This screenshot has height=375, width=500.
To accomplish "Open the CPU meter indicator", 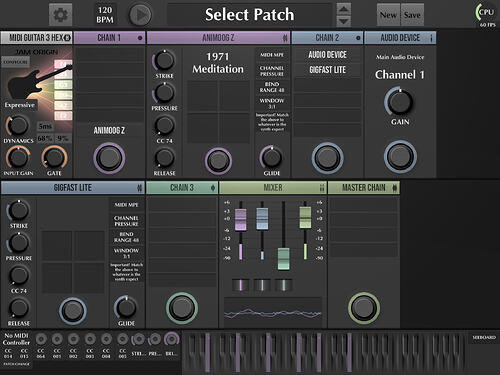I will tap(485, 12).
